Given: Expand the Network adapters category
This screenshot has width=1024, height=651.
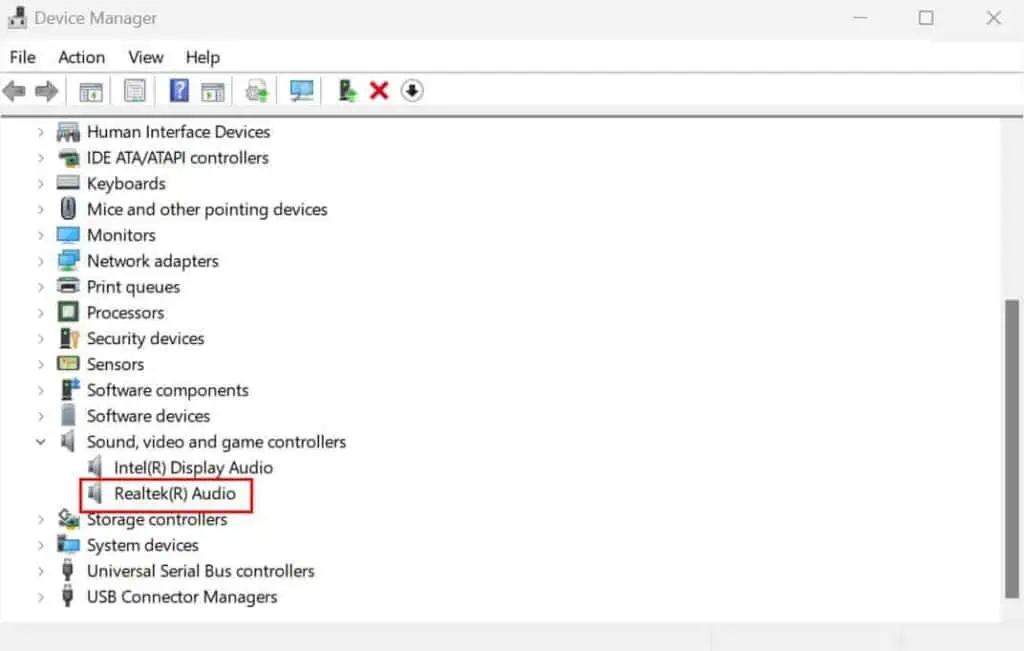Looking at the screenshot, I should [x=40, y=260].
